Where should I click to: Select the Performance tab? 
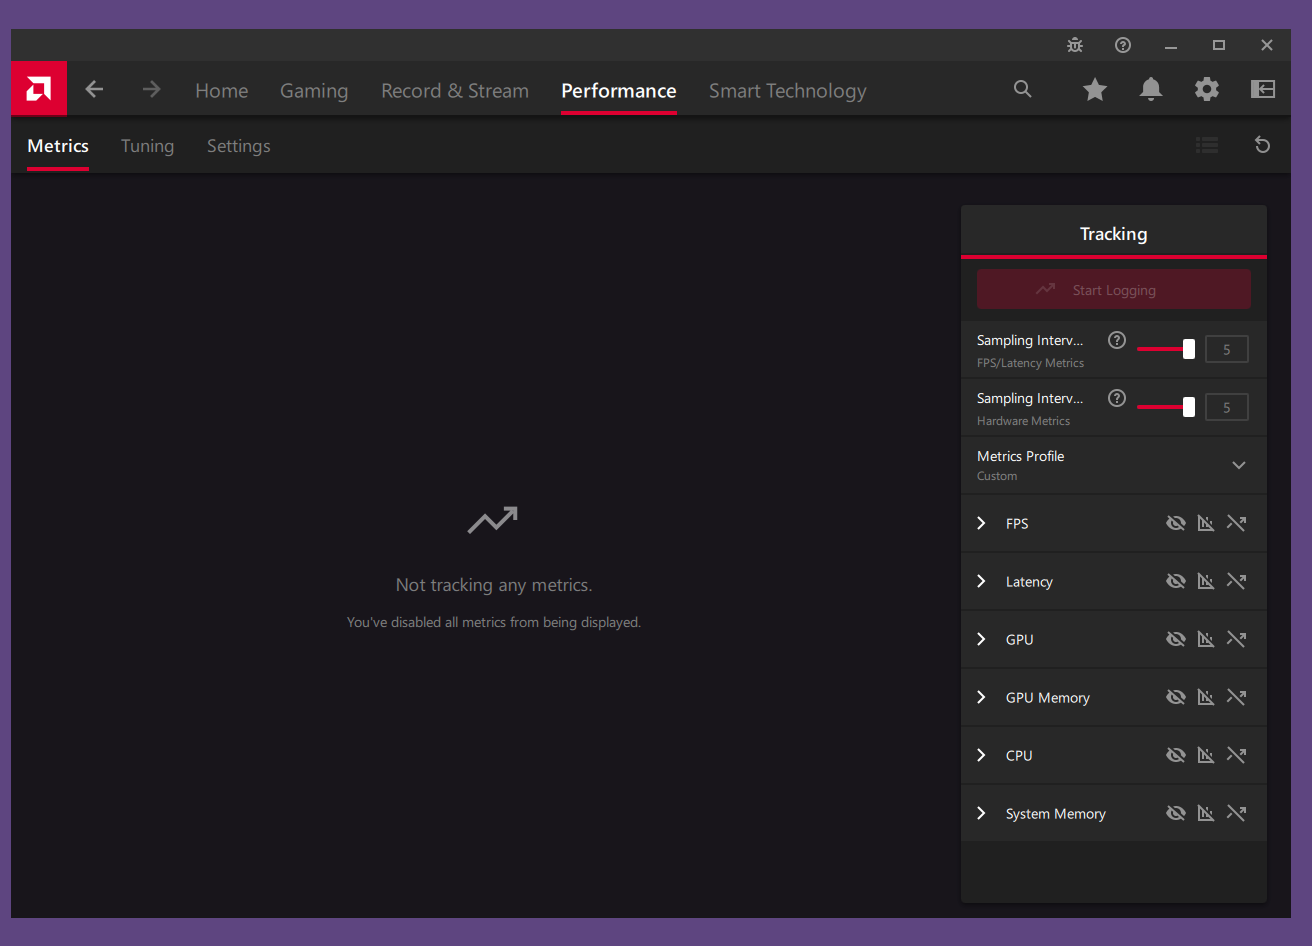[x=619, y=90]
